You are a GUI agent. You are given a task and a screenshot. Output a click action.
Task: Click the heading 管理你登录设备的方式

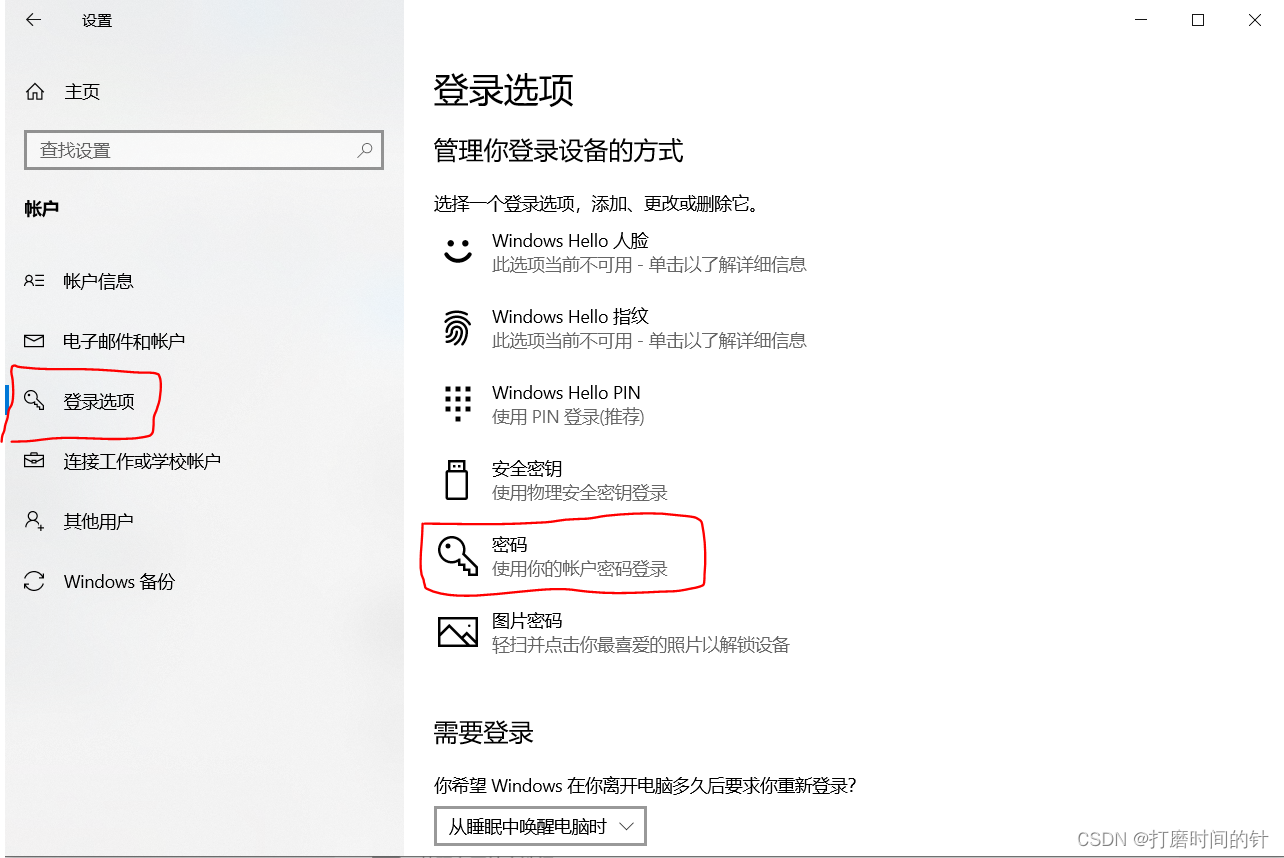click(x=559, y=151)
